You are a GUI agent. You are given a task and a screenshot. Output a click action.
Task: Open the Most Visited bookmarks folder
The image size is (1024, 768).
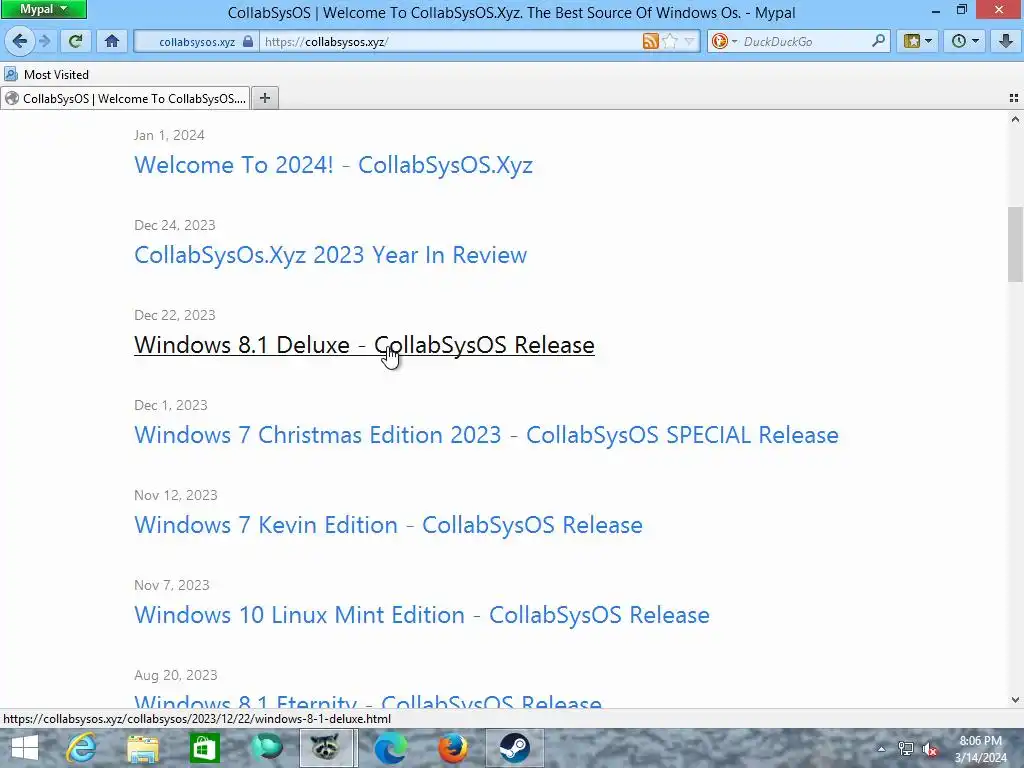46,74
